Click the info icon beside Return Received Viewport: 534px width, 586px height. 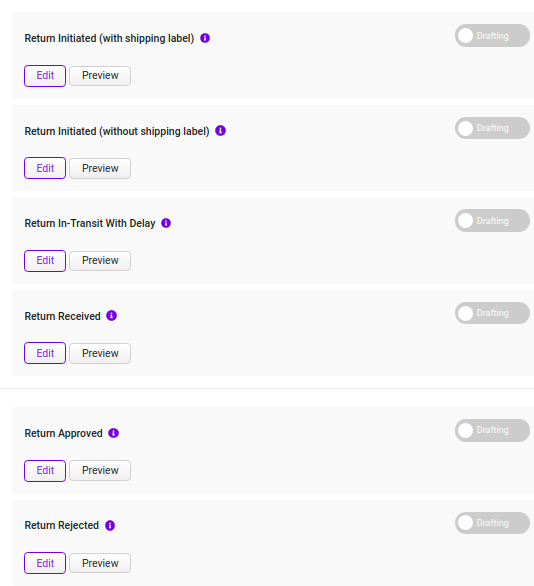pyautogui.click(x=111, y=316)
